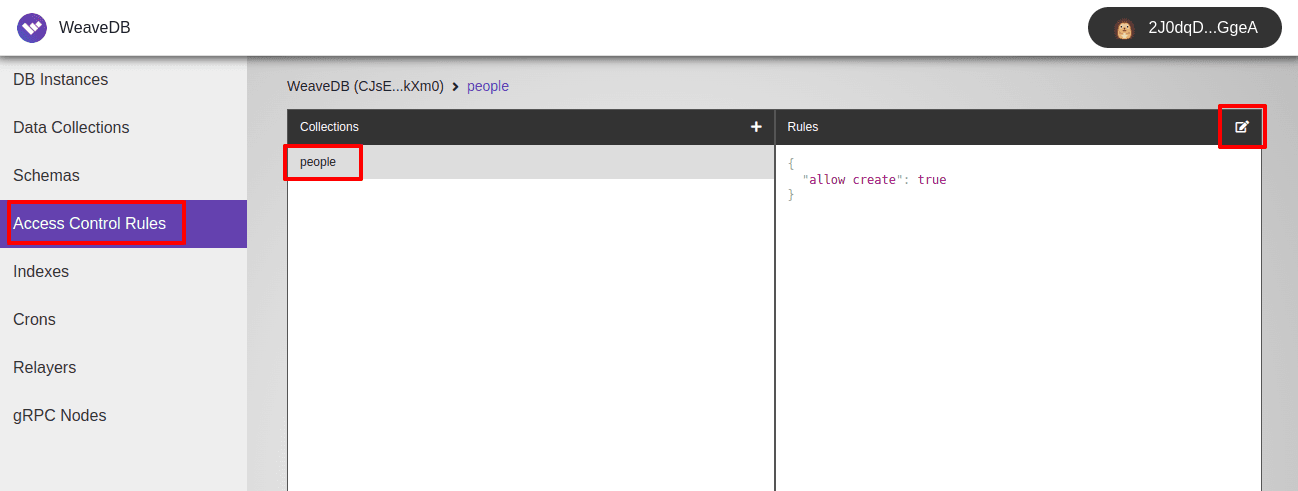
Task: Show the Relayers section
Action: tap(44, 368)
